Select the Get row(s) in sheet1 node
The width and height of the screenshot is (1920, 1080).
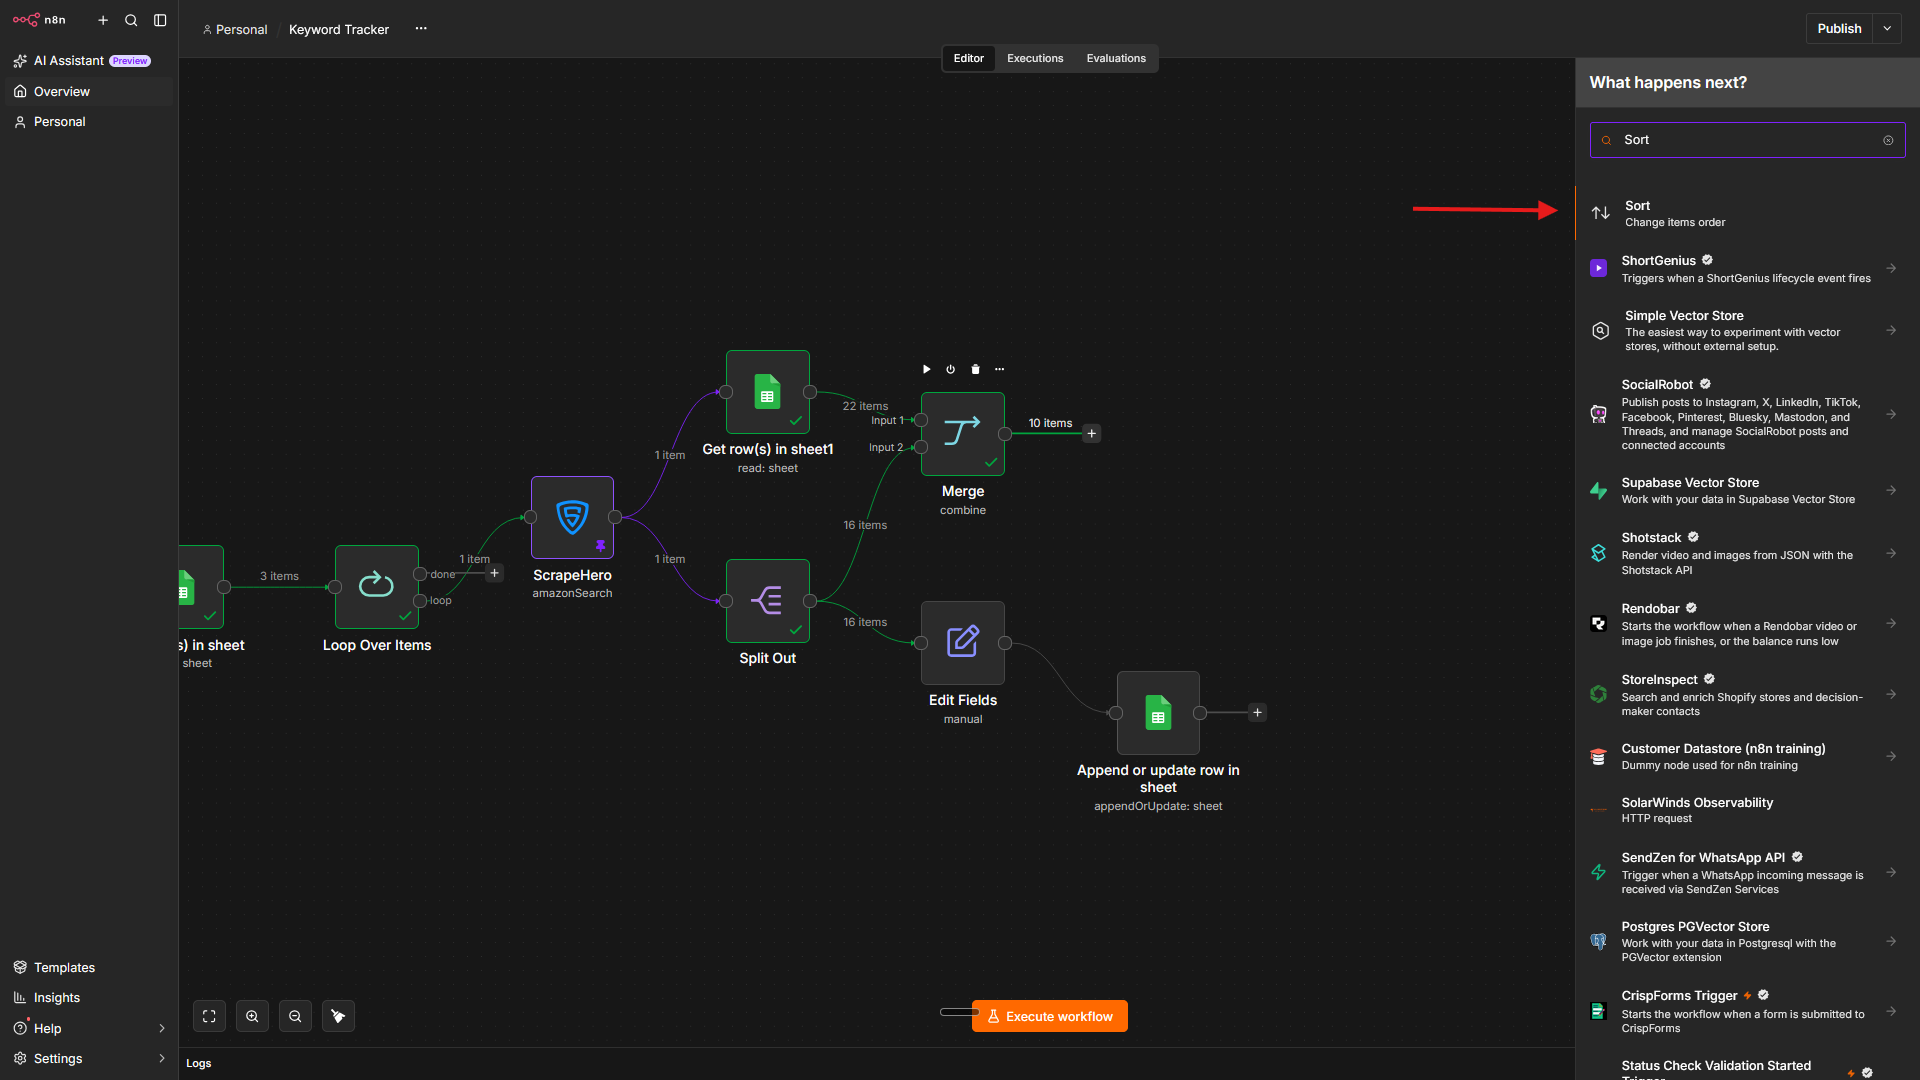767,392
